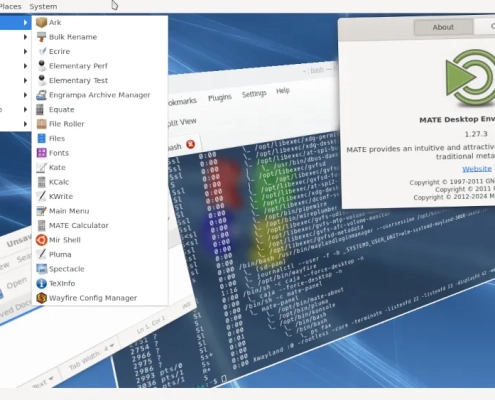Expand the fourth category submenu arrow
The image size is (495, 400).
click(x=25, y=66)
